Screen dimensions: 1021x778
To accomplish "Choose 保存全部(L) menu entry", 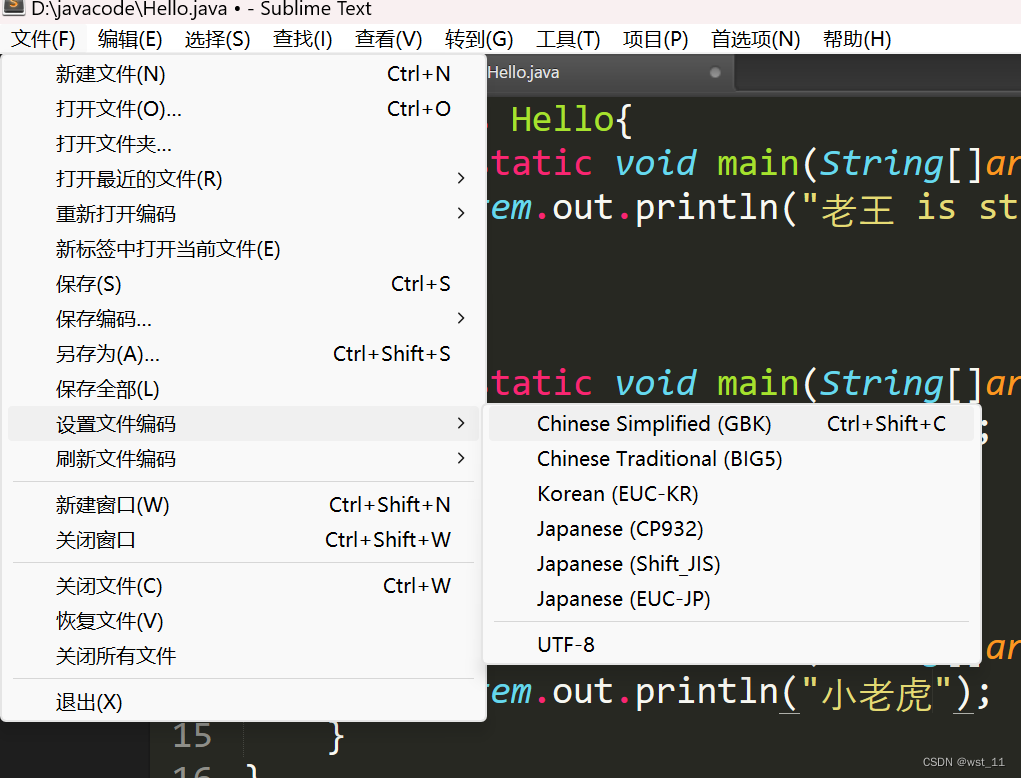I will coord(244,389).
